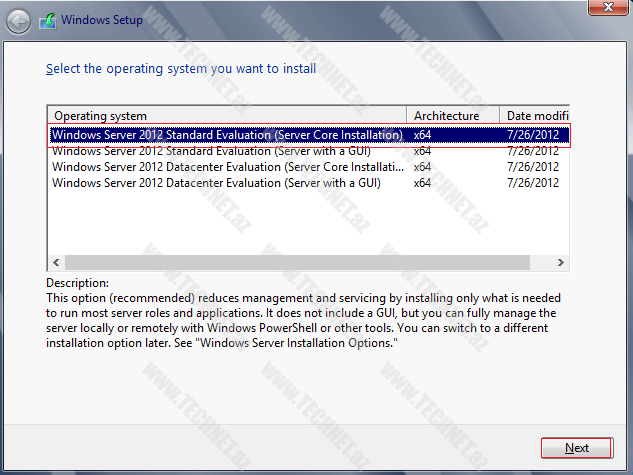Screen dimensions: 633x475
Task: Click the Next button
Action: point(576,448)
